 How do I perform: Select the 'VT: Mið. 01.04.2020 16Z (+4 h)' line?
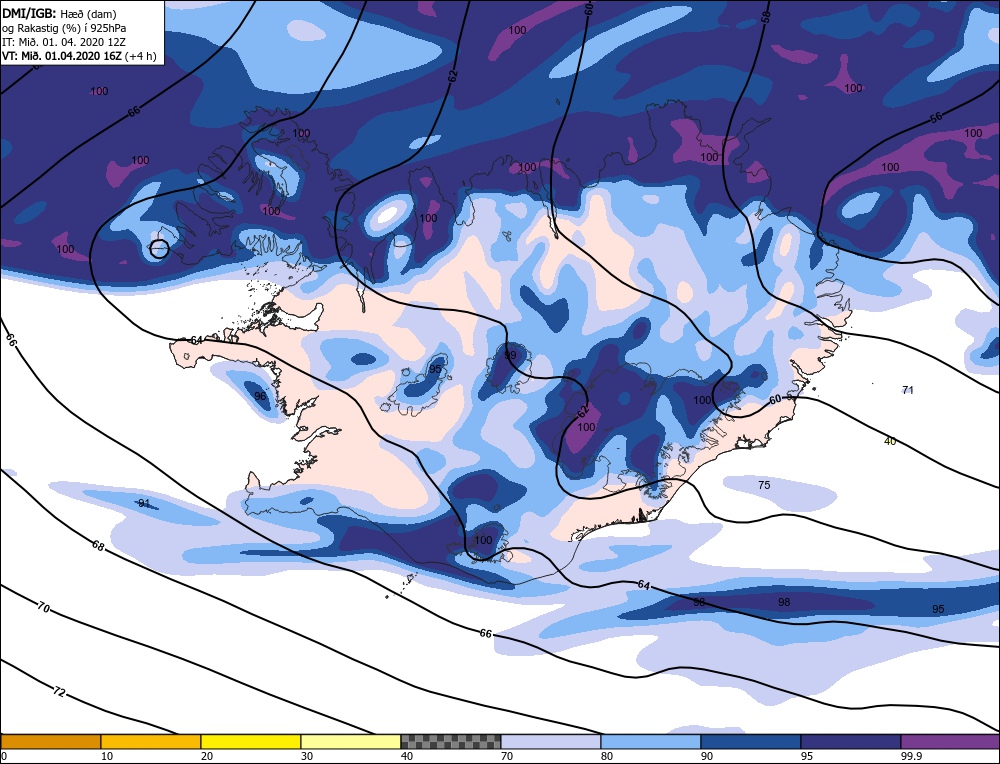pyautogui.click(x=79, y=55)
